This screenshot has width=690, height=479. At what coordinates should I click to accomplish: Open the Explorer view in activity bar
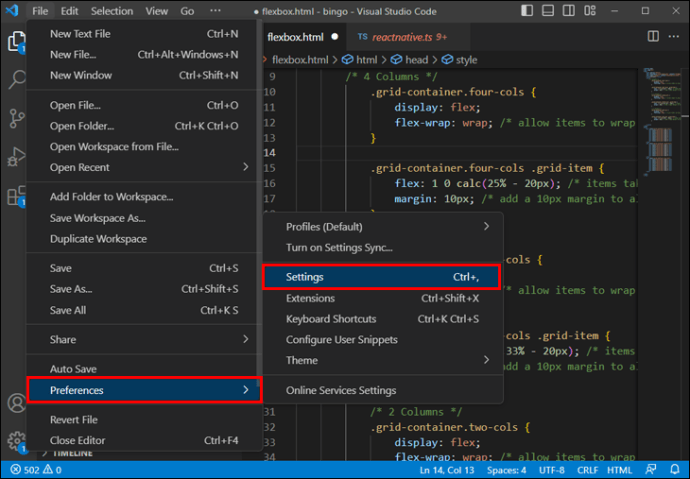coord(15,43)
